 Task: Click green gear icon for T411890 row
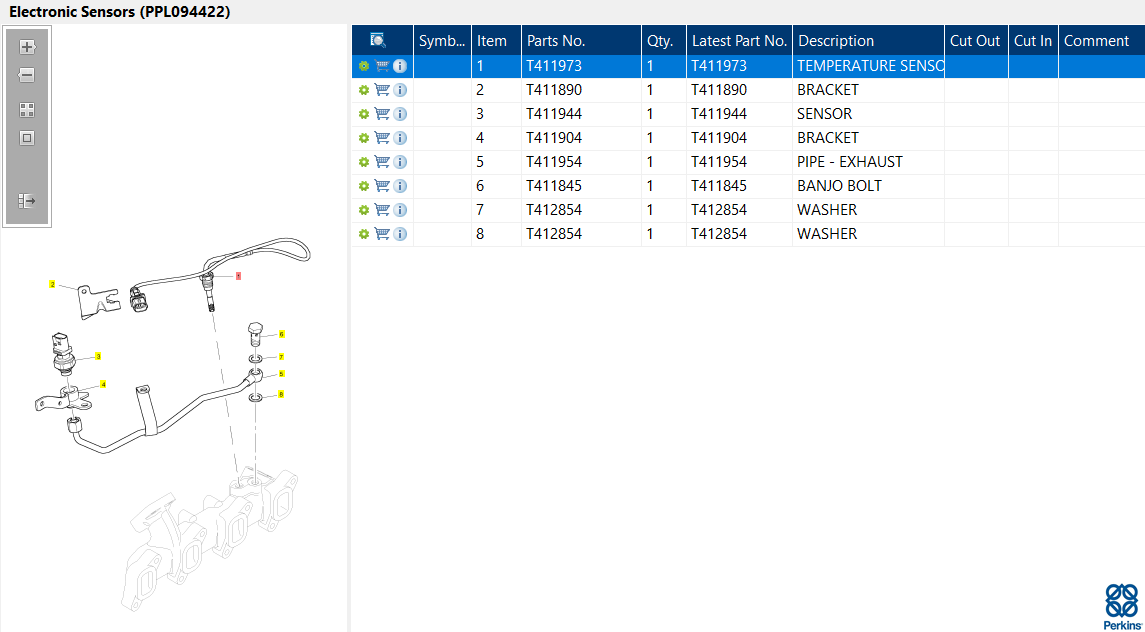(x=364, y=91)
